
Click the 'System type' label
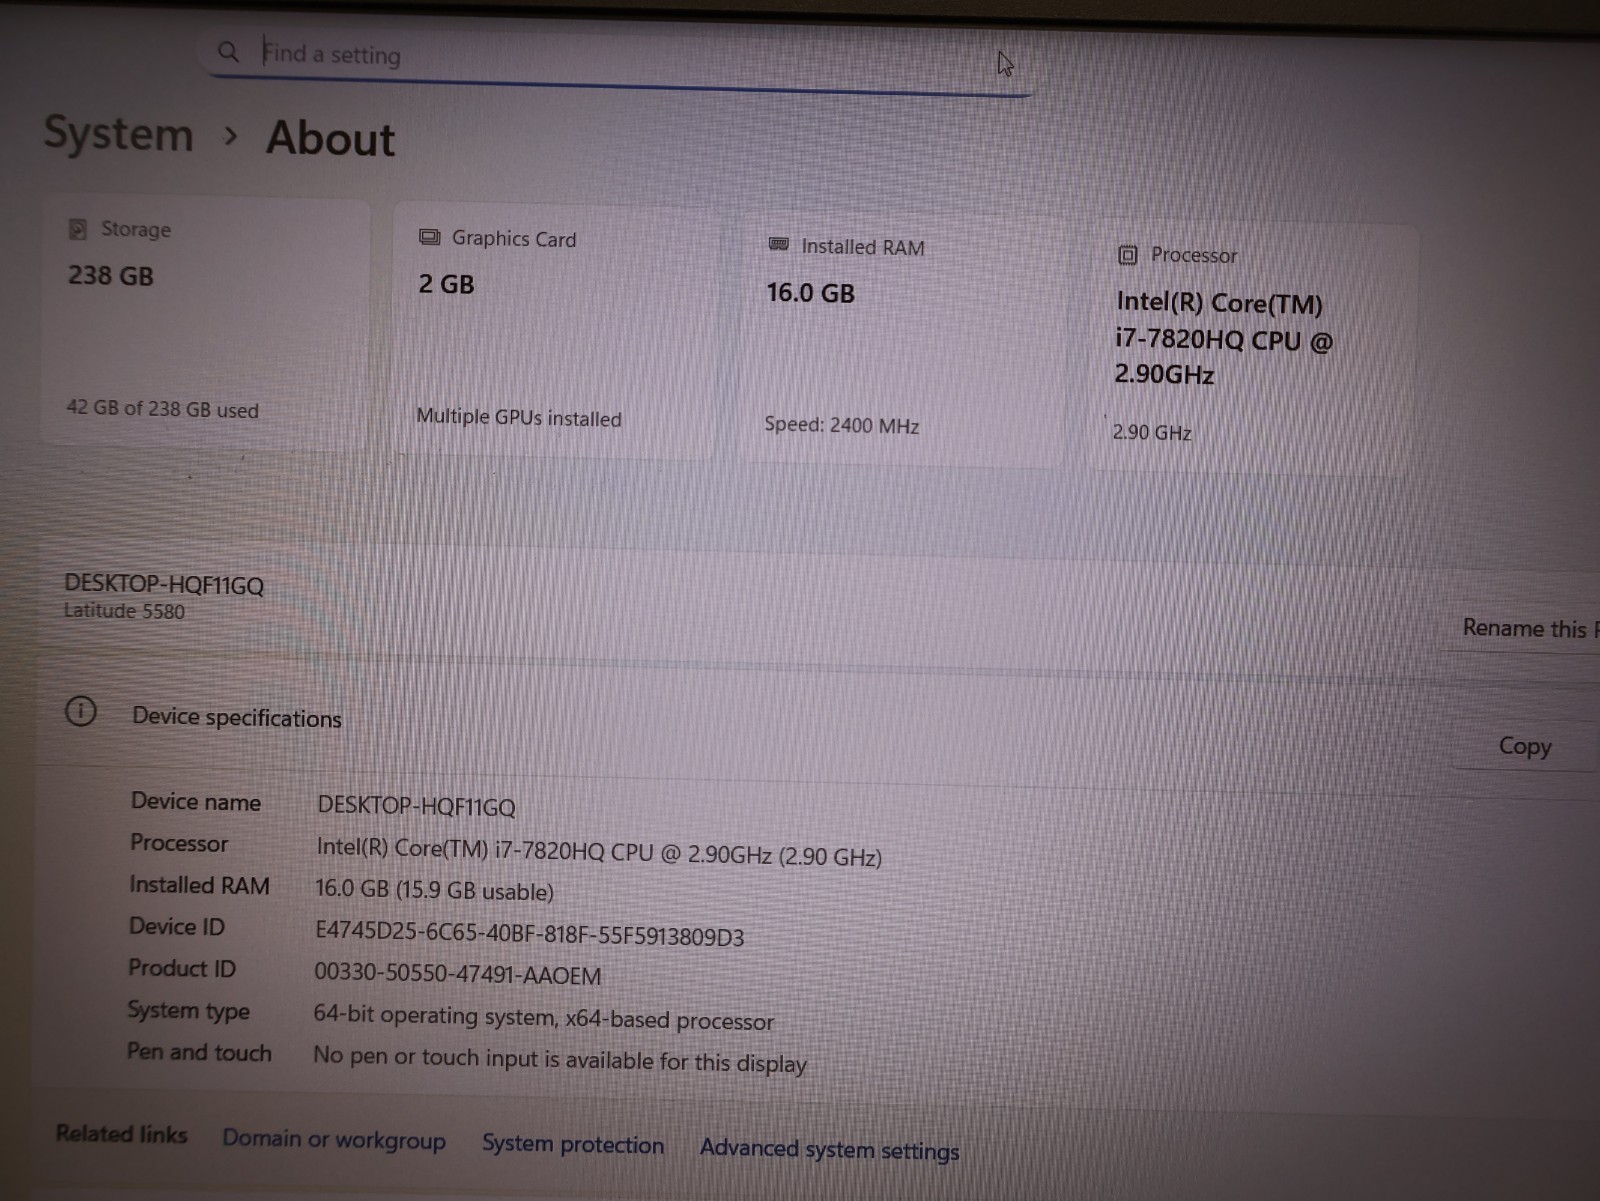pos(188,1010)
